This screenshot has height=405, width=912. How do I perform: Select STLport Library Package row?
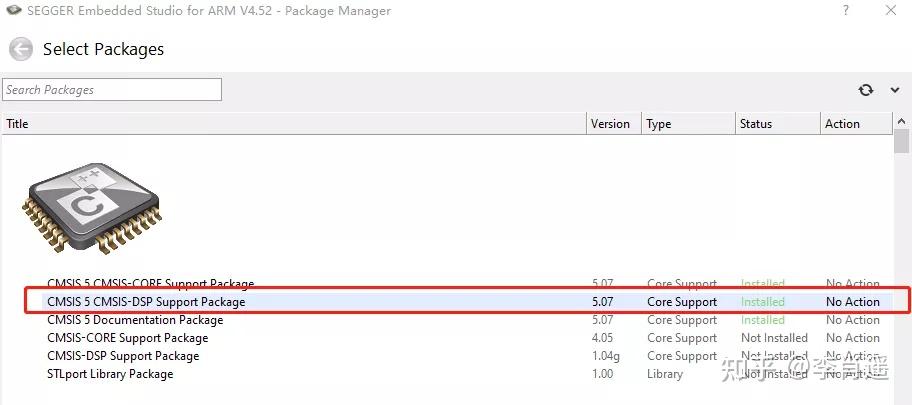coord(110,374)
